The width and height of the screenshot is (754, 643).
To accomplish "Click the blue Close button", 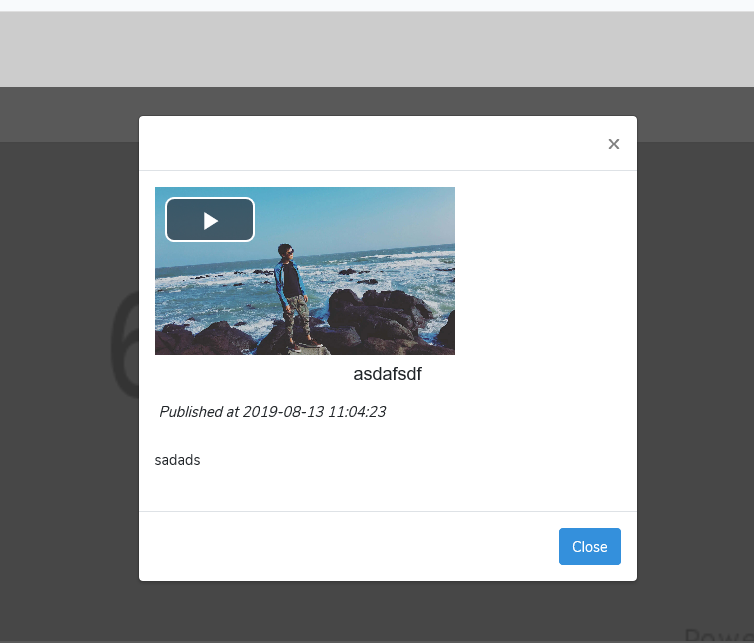I will (x=590, y=546).
